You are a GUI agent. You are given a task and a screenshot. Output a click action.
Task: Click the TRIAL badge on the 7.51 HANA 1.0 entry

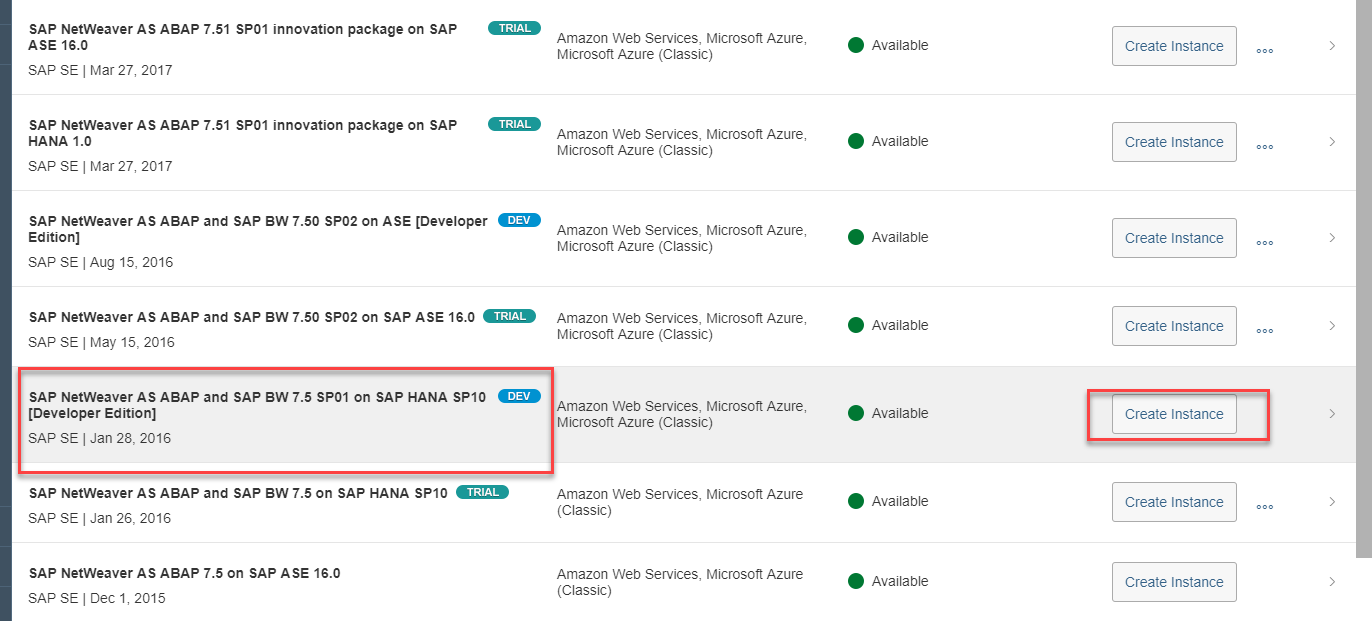[514, 124]
